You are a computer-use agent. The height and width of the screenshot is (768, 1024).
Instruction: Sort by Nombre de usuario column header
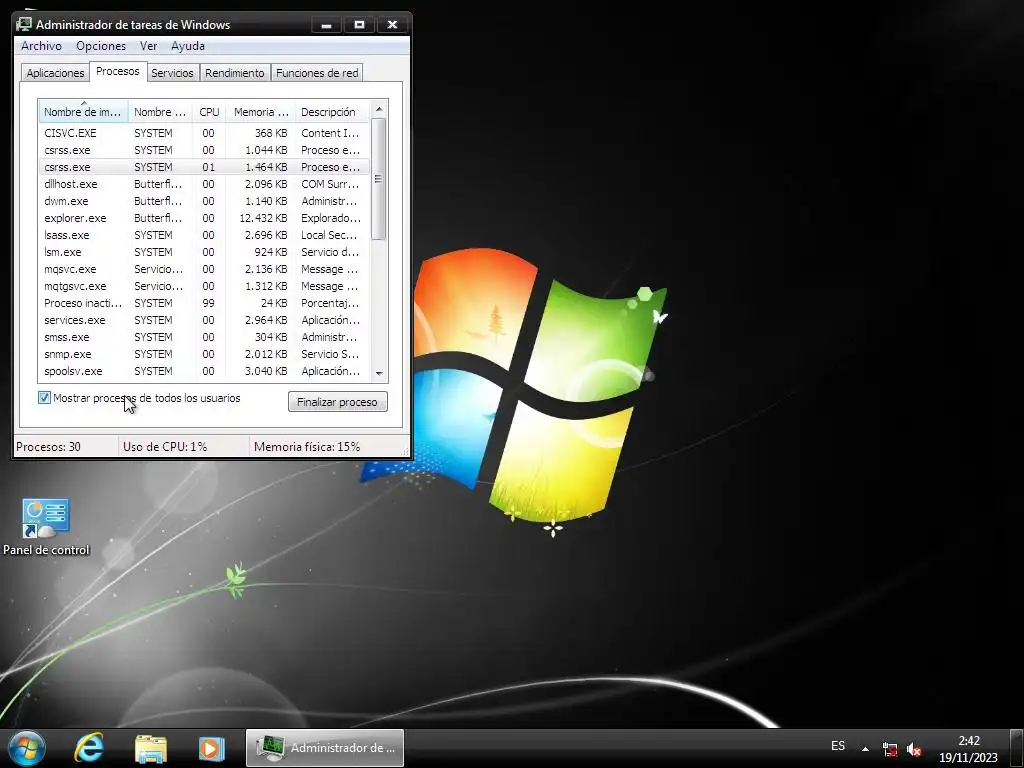click(160, 112)
